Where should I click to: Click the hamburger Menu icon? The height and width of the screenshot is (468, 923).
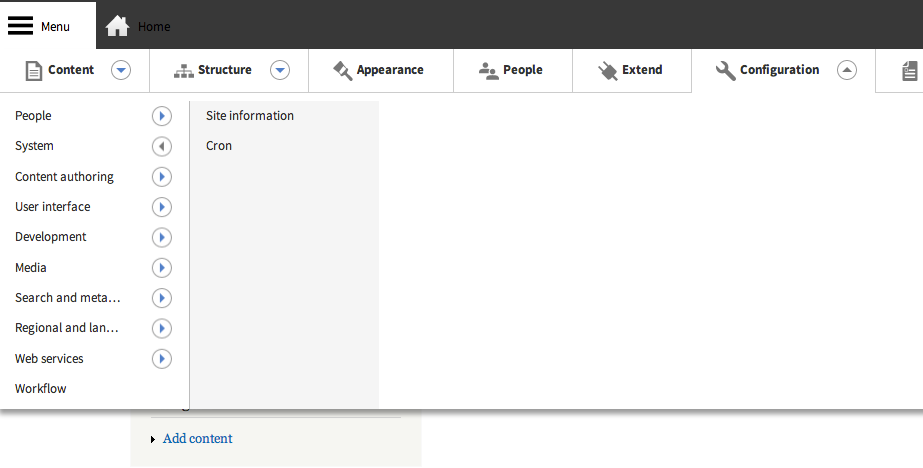20,26
